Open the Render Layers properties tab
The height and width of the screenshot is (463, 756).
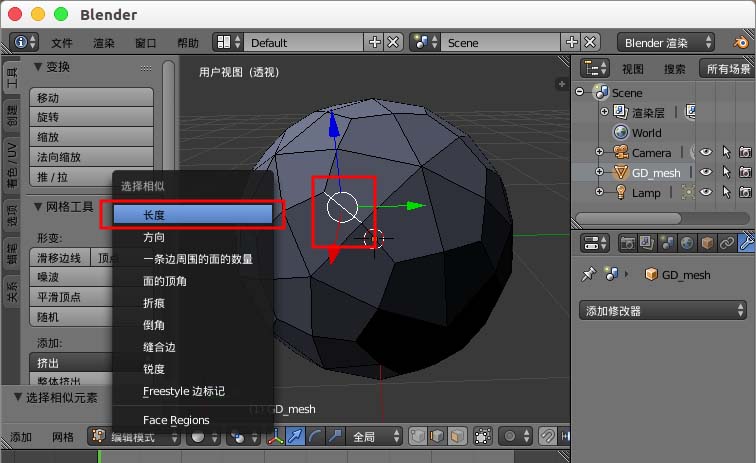[x=647, y=243]
